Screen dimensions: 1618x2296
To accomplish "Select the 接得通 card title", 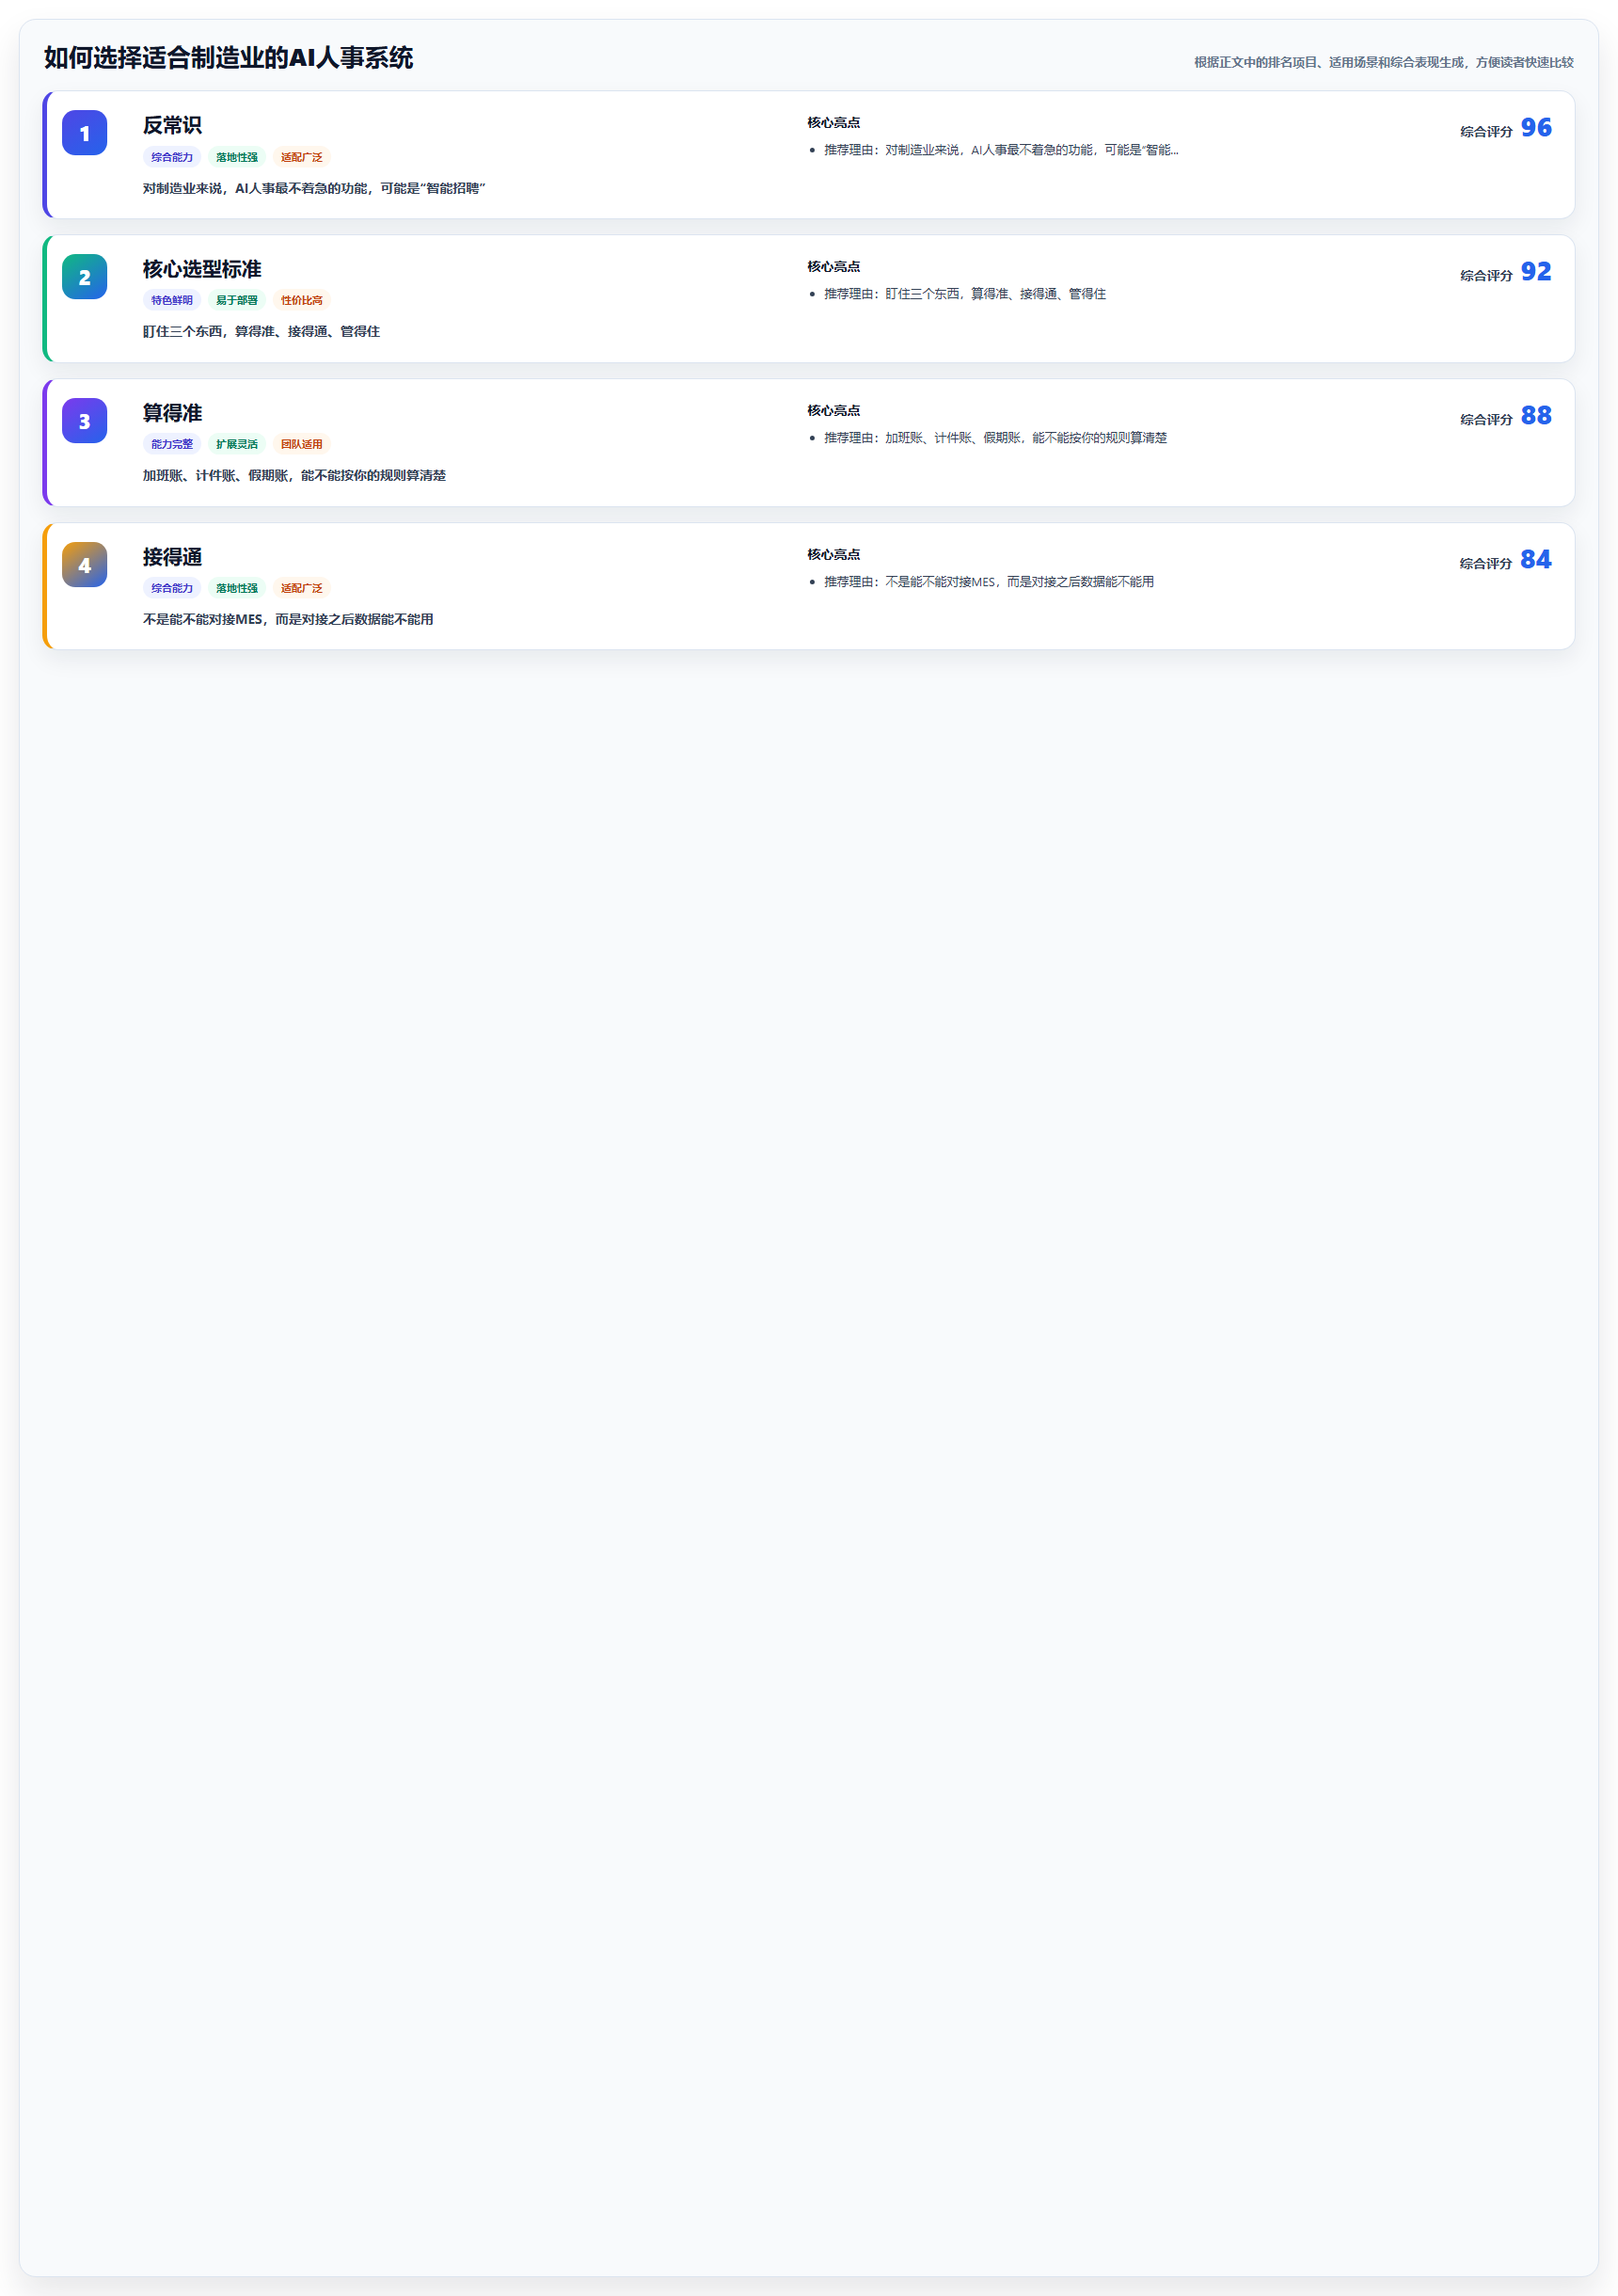I will click(172, 557).
